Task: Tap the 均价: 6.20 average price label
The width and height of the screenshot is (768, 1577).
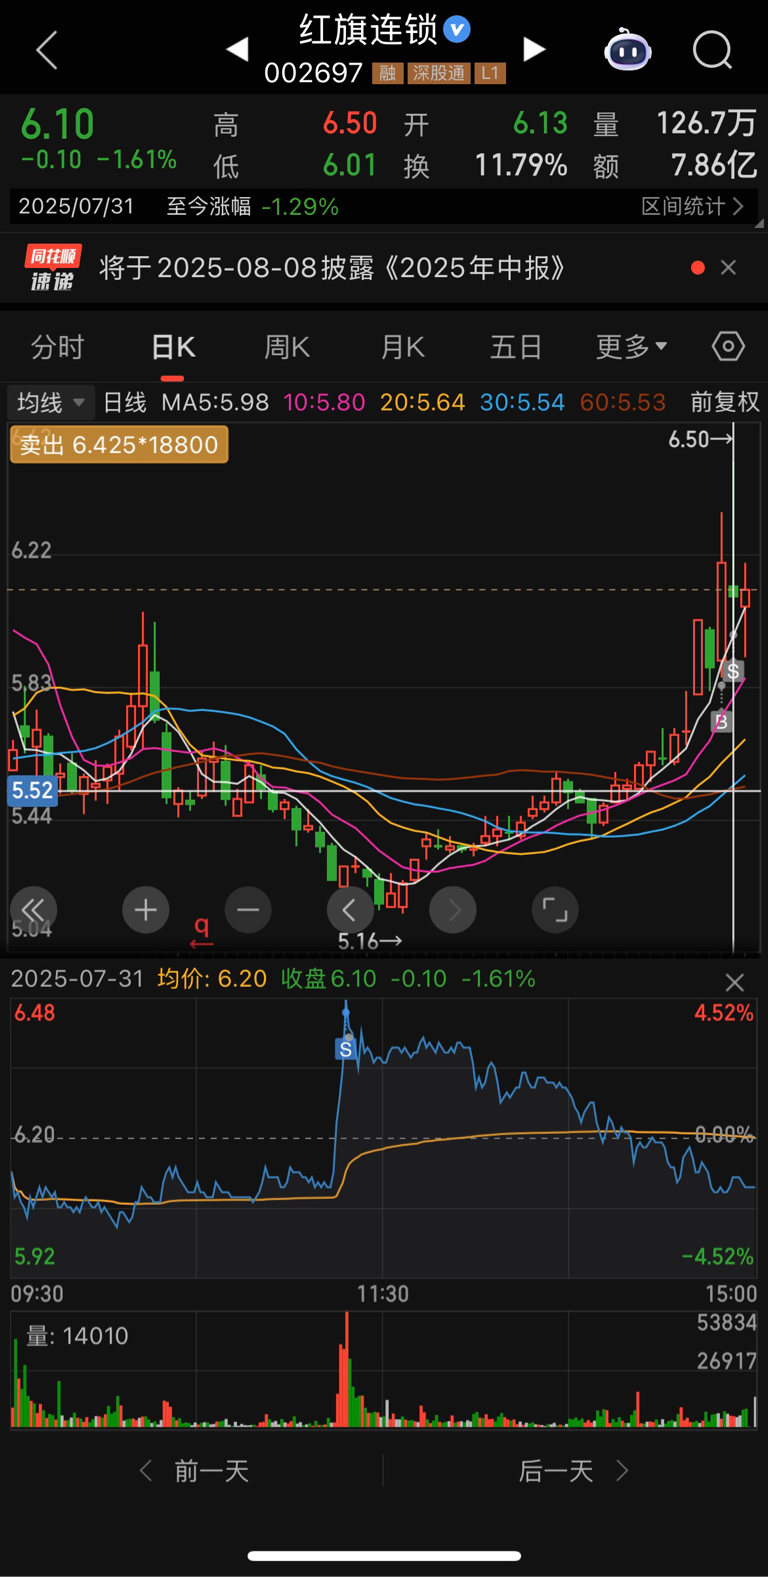Action: (x=212, y=978)
